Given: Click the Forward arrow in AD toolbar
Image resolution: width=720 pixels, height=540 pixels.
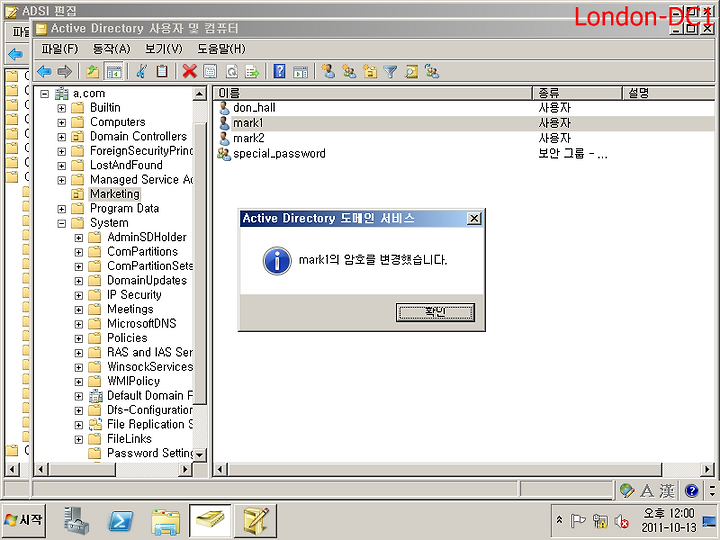Looking at the screenshot, I should 65,71.
